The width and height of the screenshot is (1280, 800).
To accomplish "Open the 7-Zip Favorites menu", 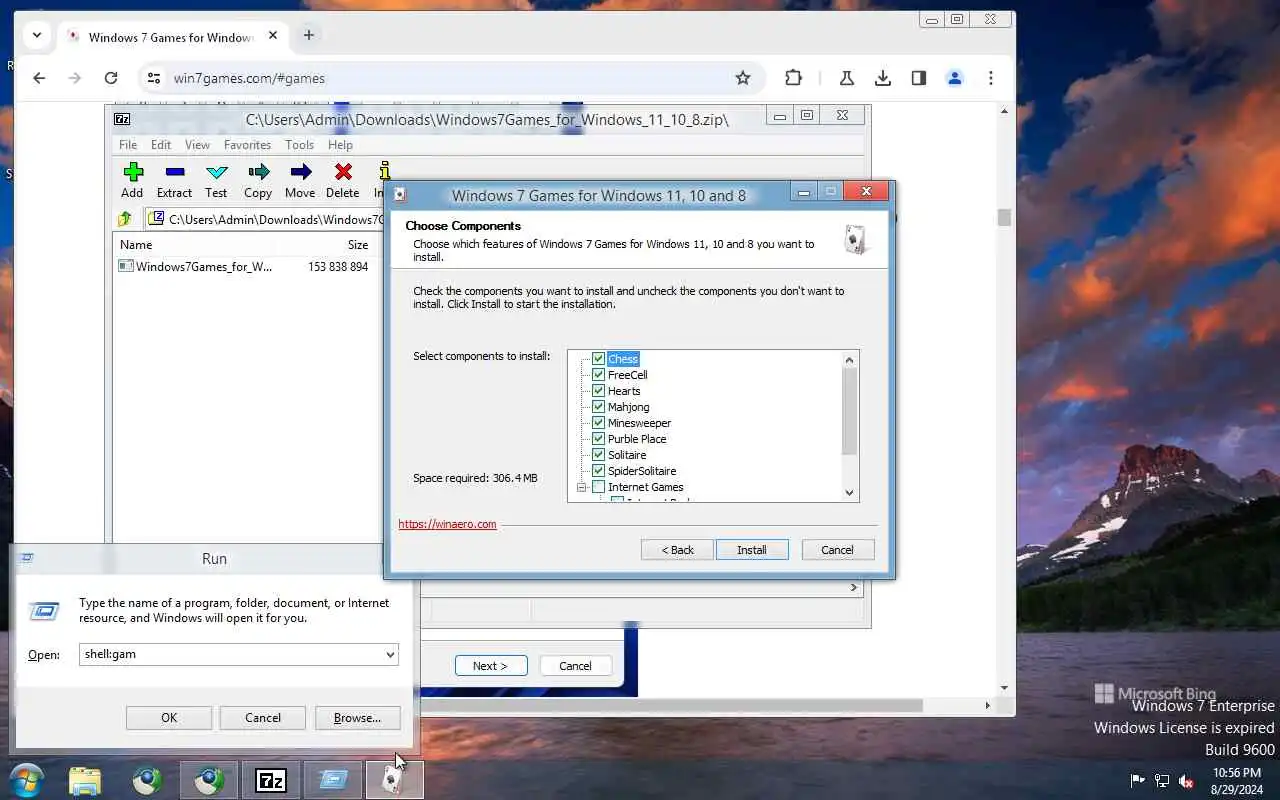I will click(247, 145).
